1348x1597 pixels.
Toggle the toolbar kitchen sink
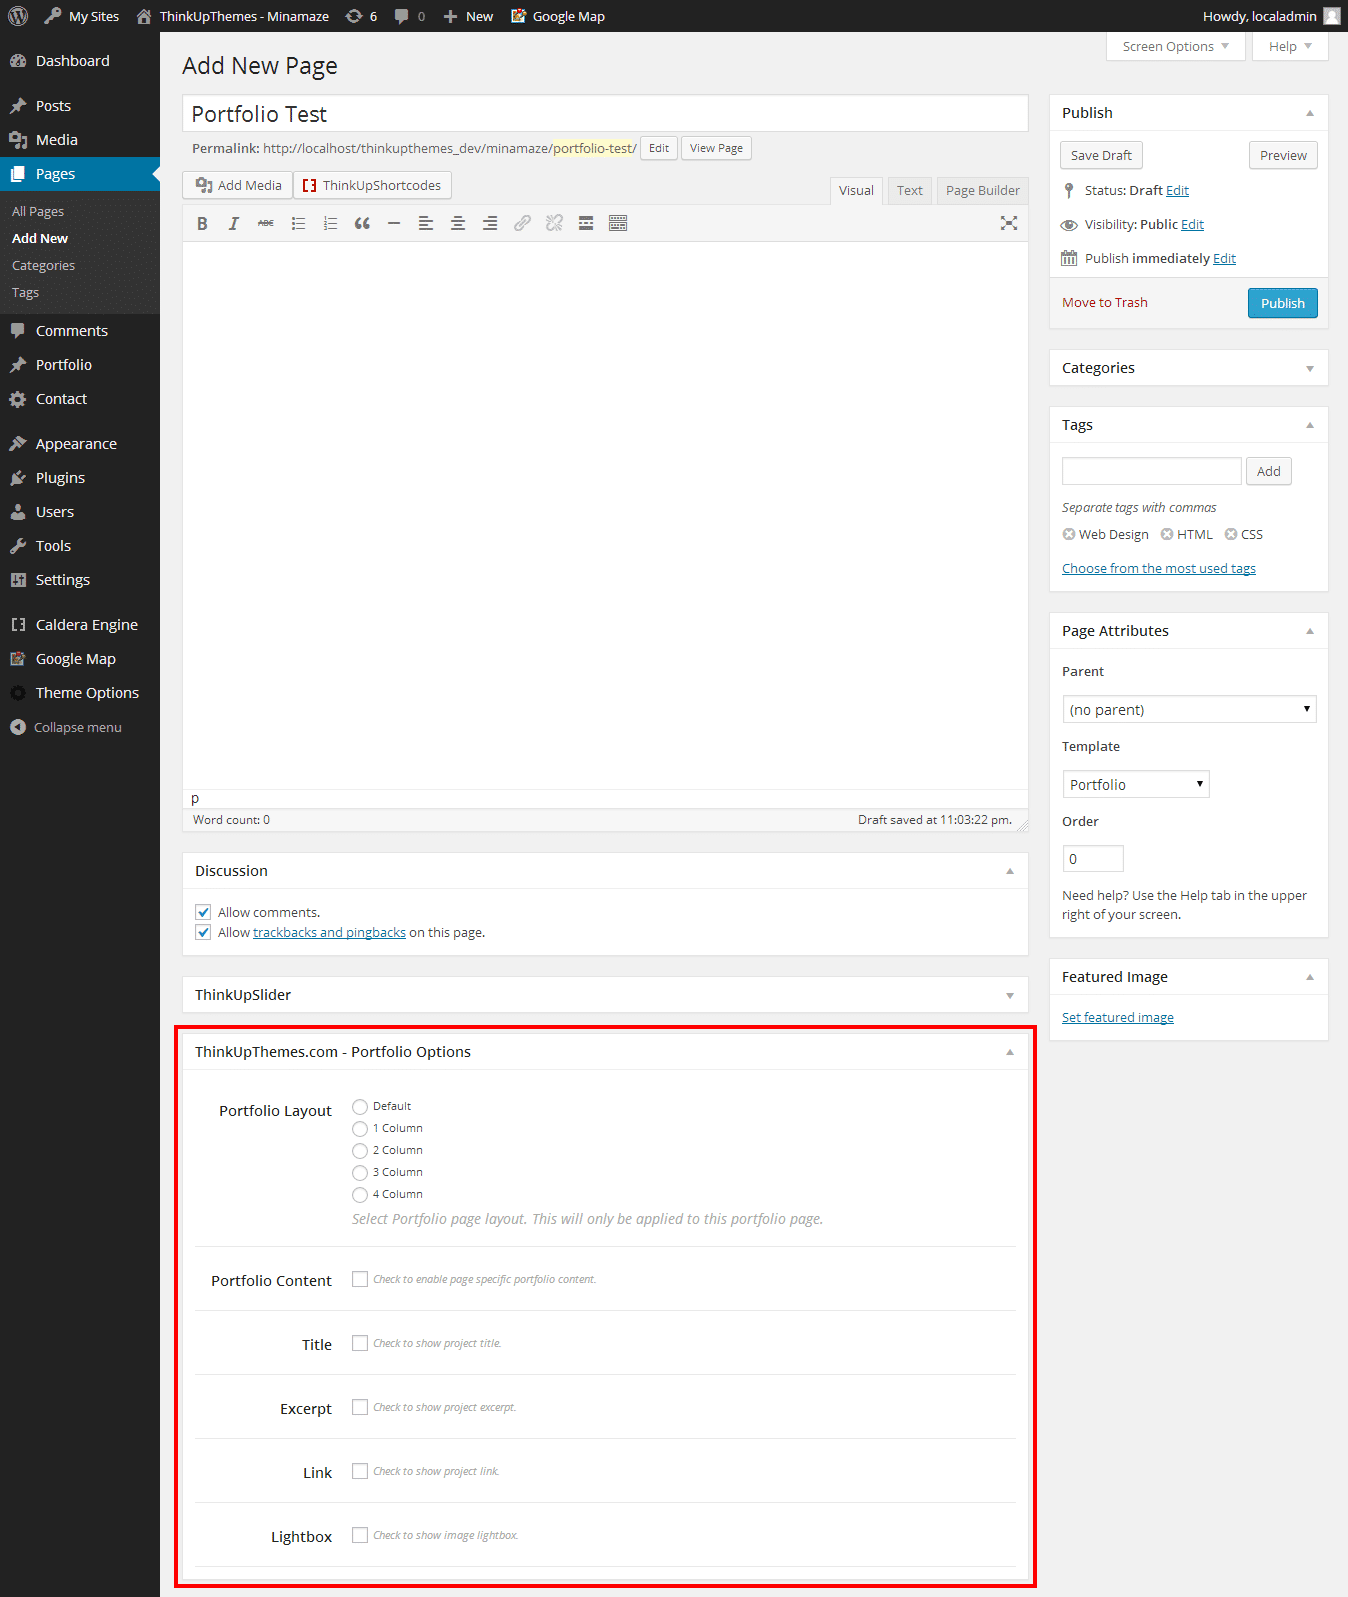click(618, 224)
